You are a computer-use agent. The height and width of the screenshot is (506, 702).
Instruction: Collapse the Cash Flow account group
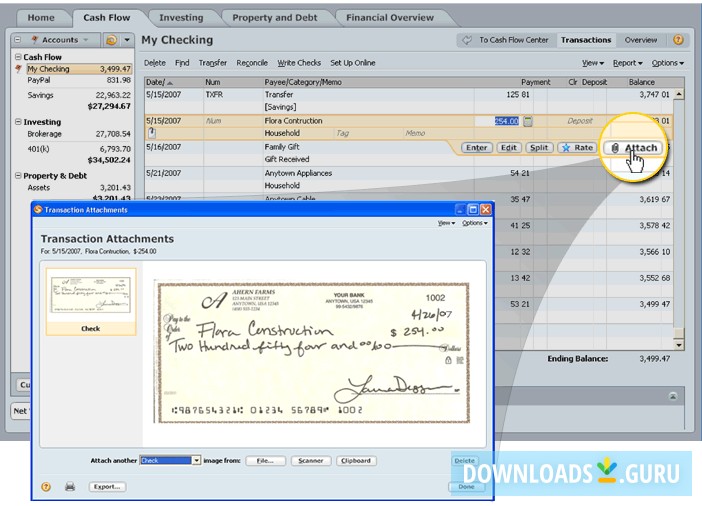click(18, 57)
